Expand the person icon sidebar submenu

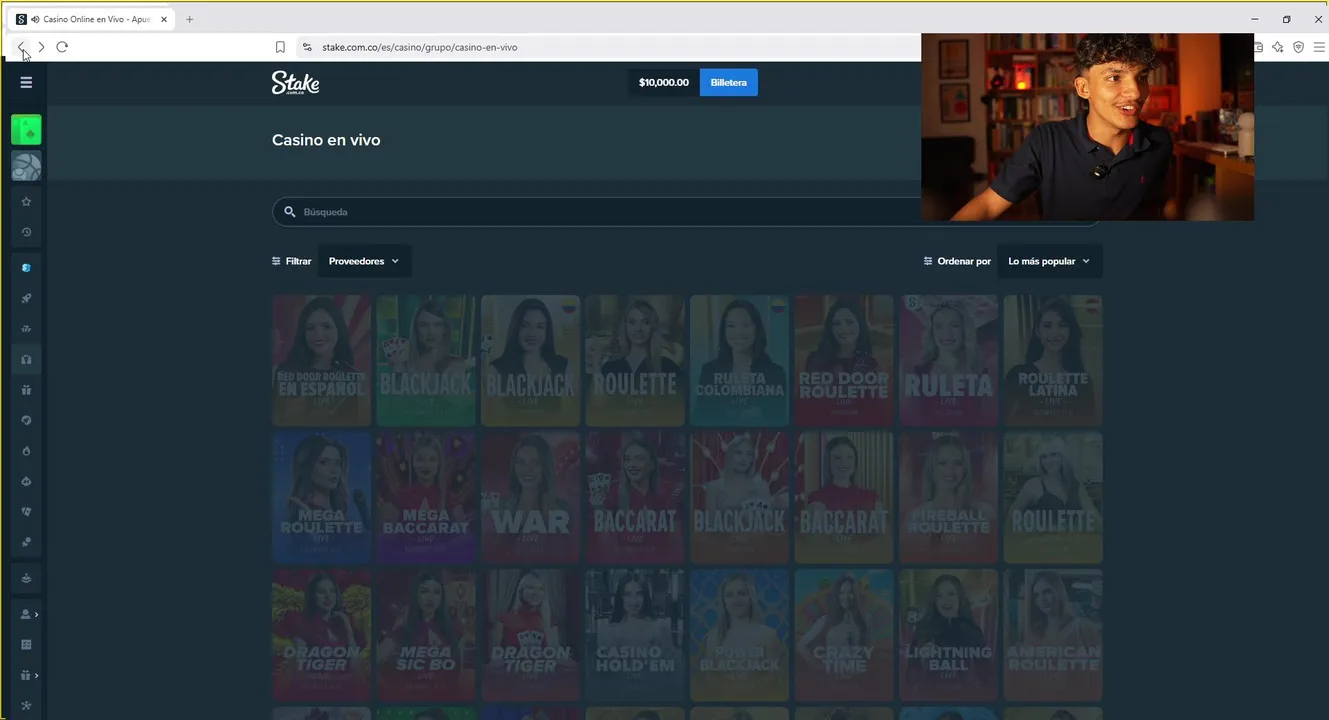tap(29, 614)
